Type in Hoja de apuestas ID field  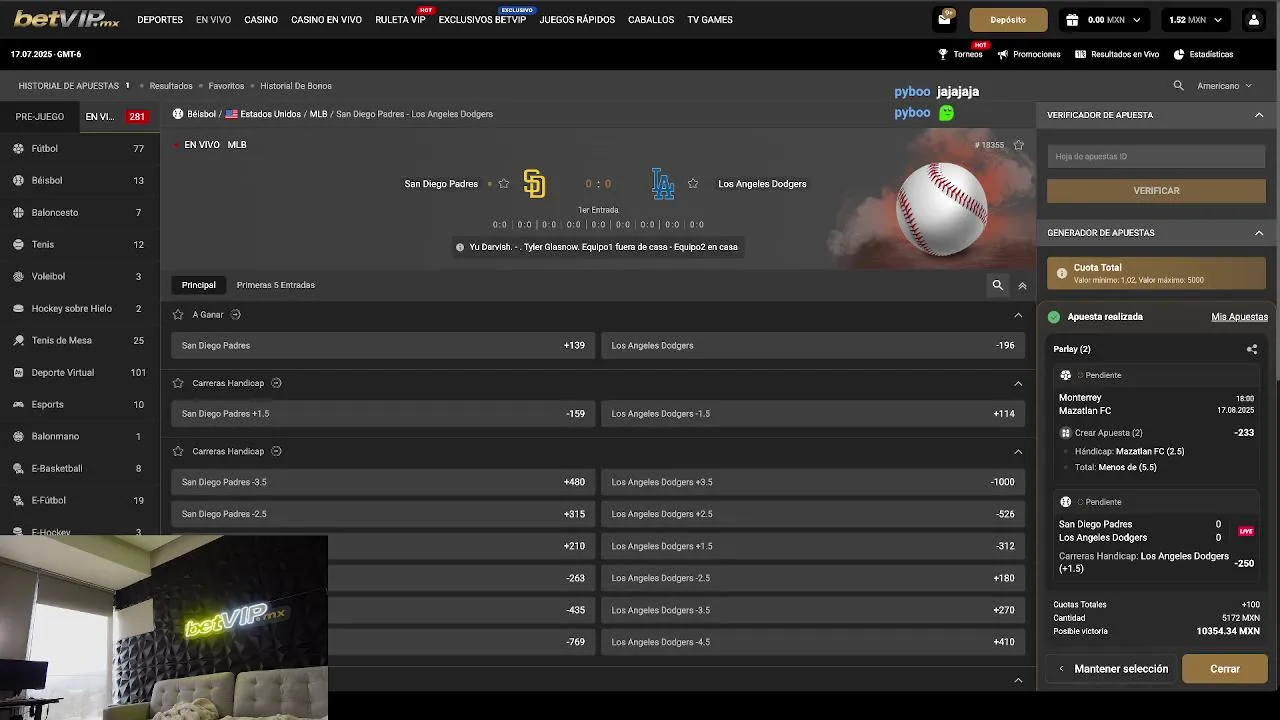(1156, 156)
